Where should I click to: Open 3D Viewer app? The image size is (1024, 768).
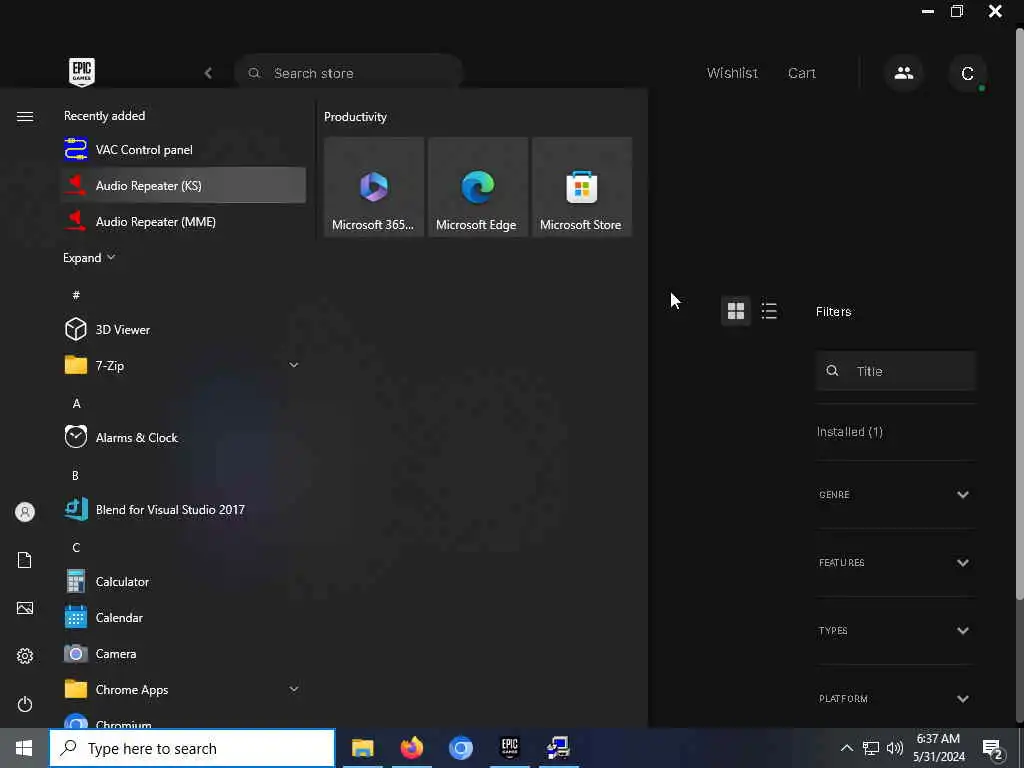click(183, 329)
